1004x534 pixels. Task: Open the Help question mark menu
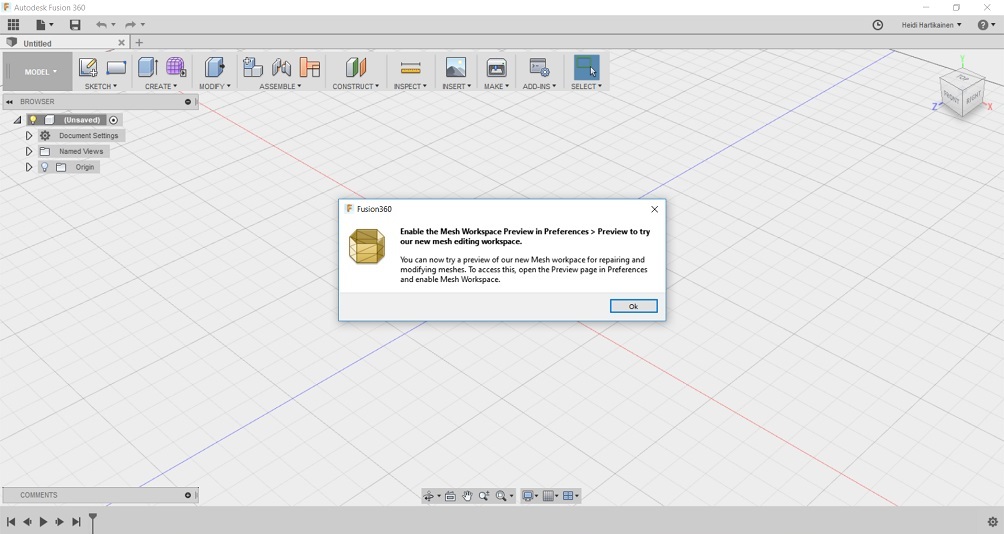click(x=986, y=24)
